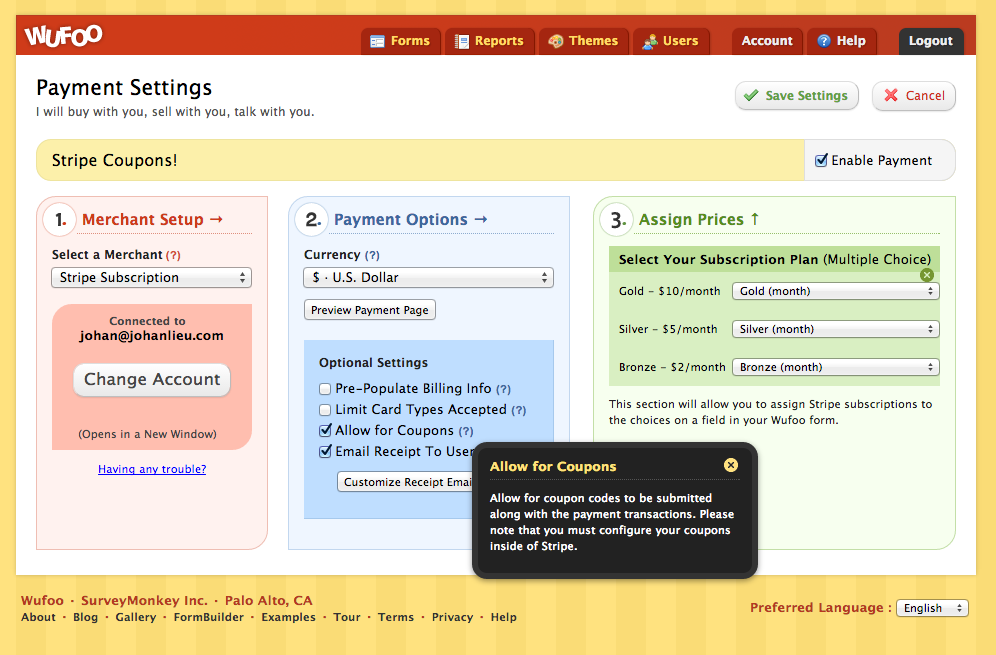
Task: Enable Pre-Populate Billing Info checkbox
Action: click(325, 389)
